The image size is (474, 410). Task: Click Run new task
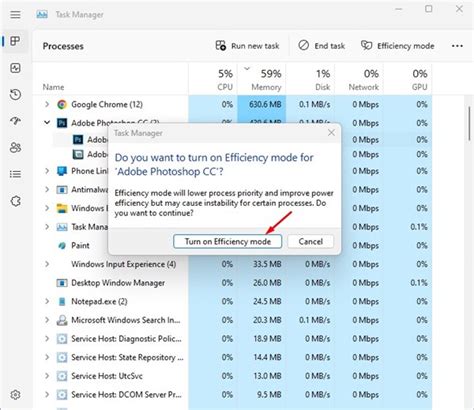pos(247,46)
